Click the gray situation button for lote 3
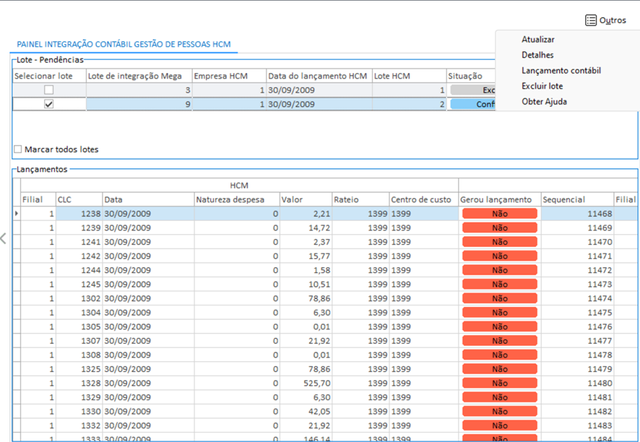The image size is (640, 442). (472, 90)
